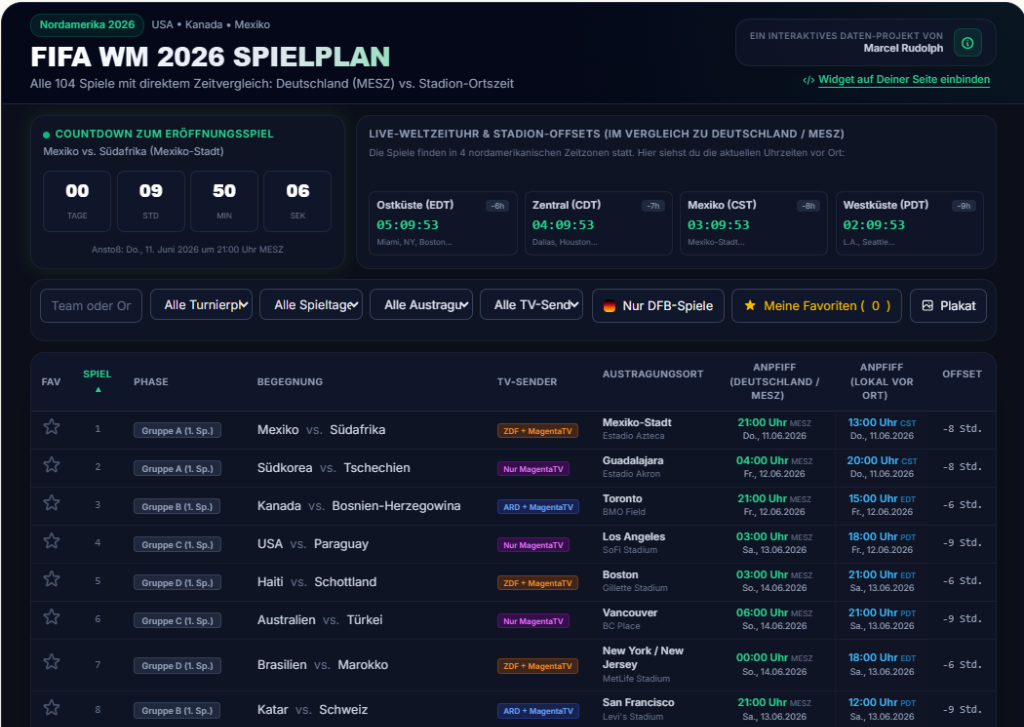Favorite the USA vs. Paraguay match star
Image resolution: width=1024 pixels, height=727 pixels.
[x=52, y=541]
